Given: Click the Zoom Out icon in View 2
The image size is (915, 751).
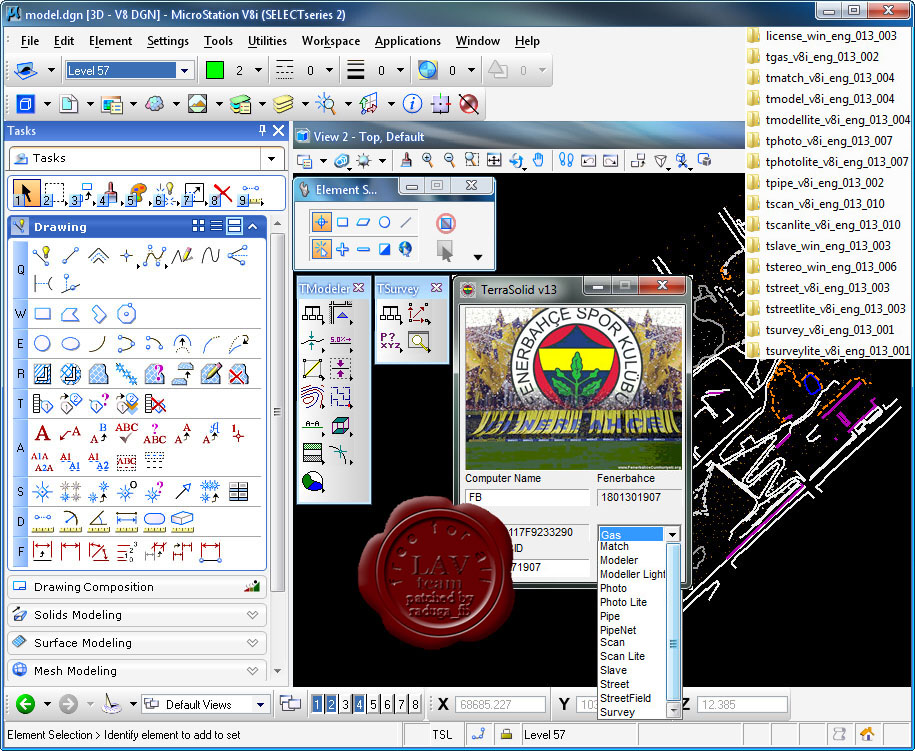Looking at the screenshot, I should [x=449, y=159].
